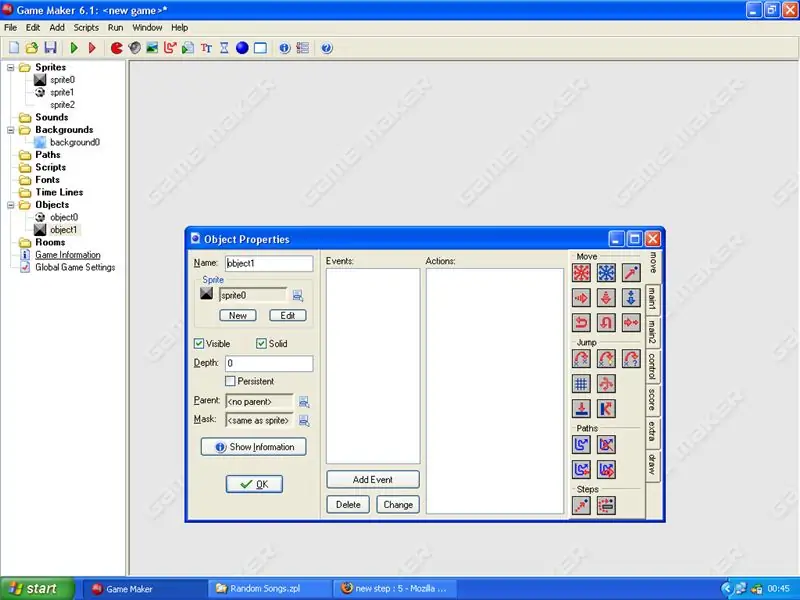Select the set friction action
Image resolution: width=800 pixels, height=600 pixels.
[631, 322]
